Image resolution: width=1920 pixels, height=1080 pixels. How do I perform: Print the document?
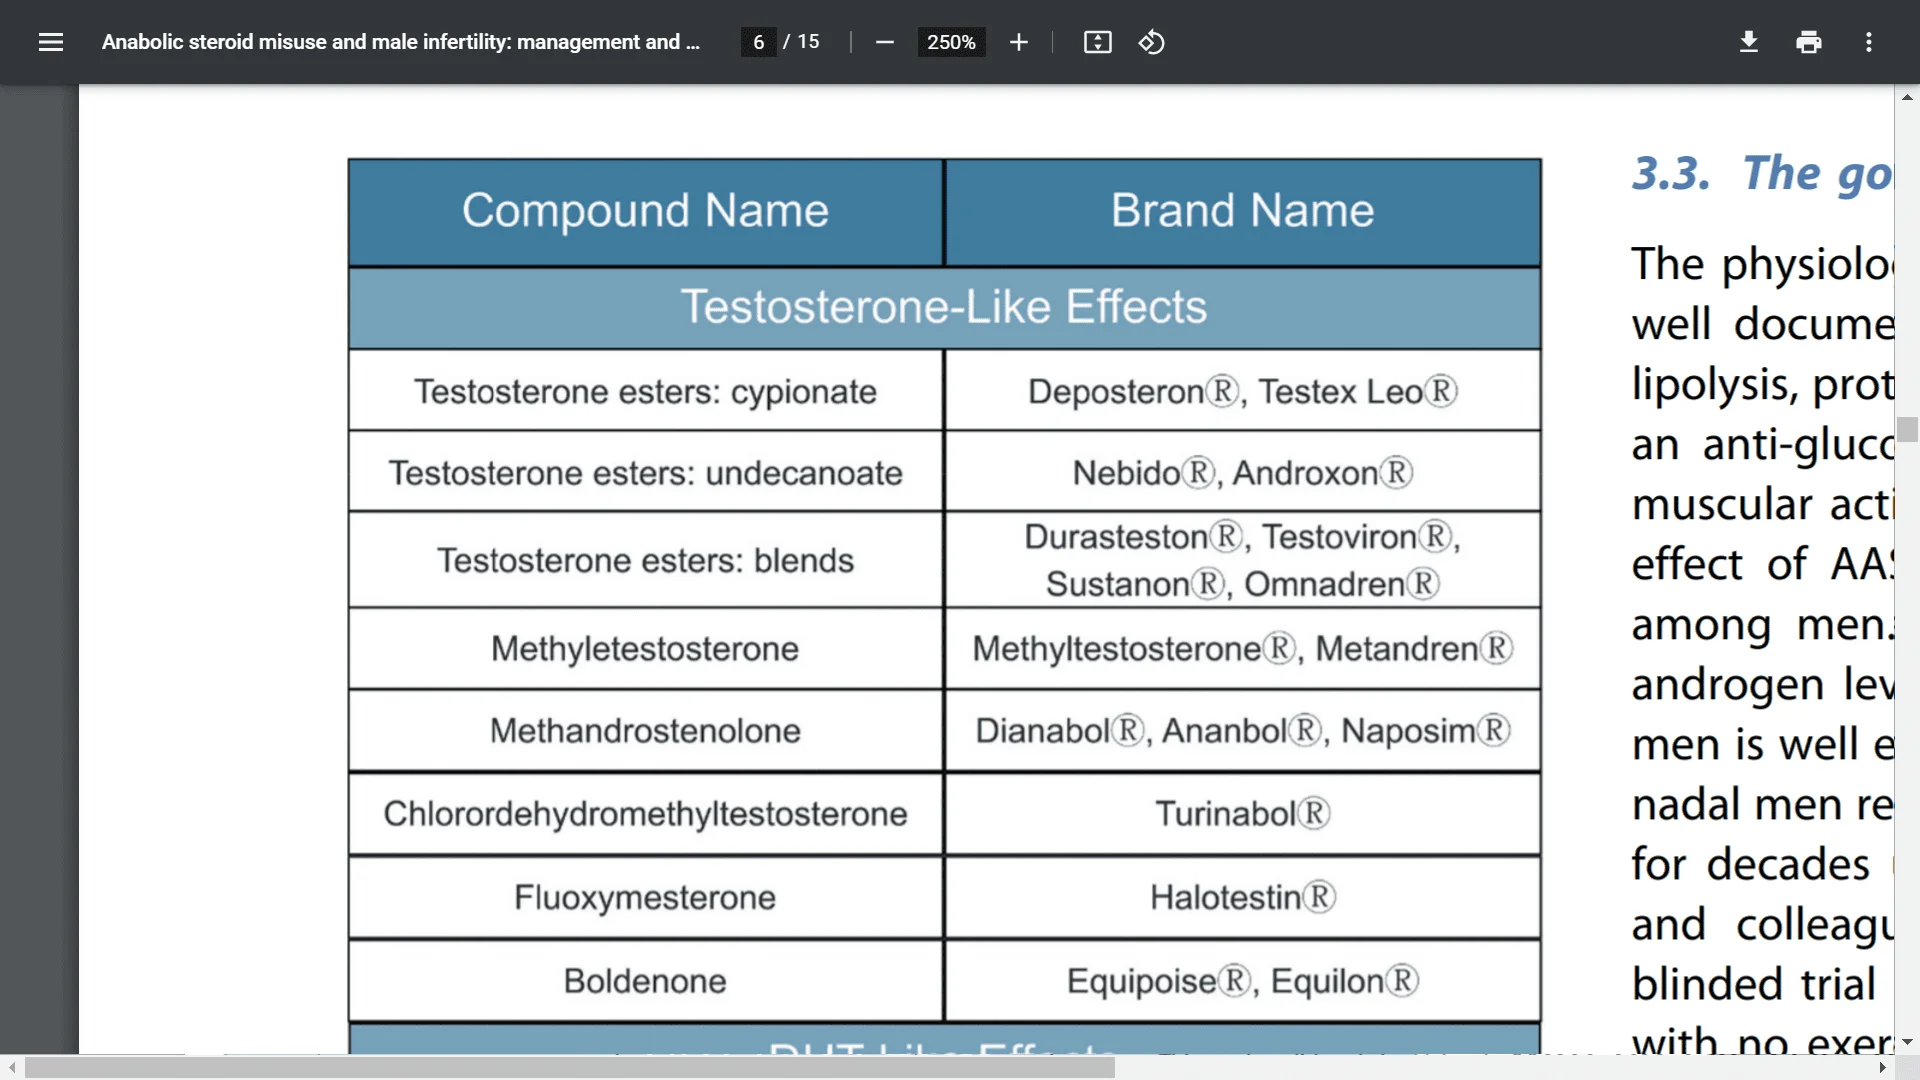click(1809, 42)
